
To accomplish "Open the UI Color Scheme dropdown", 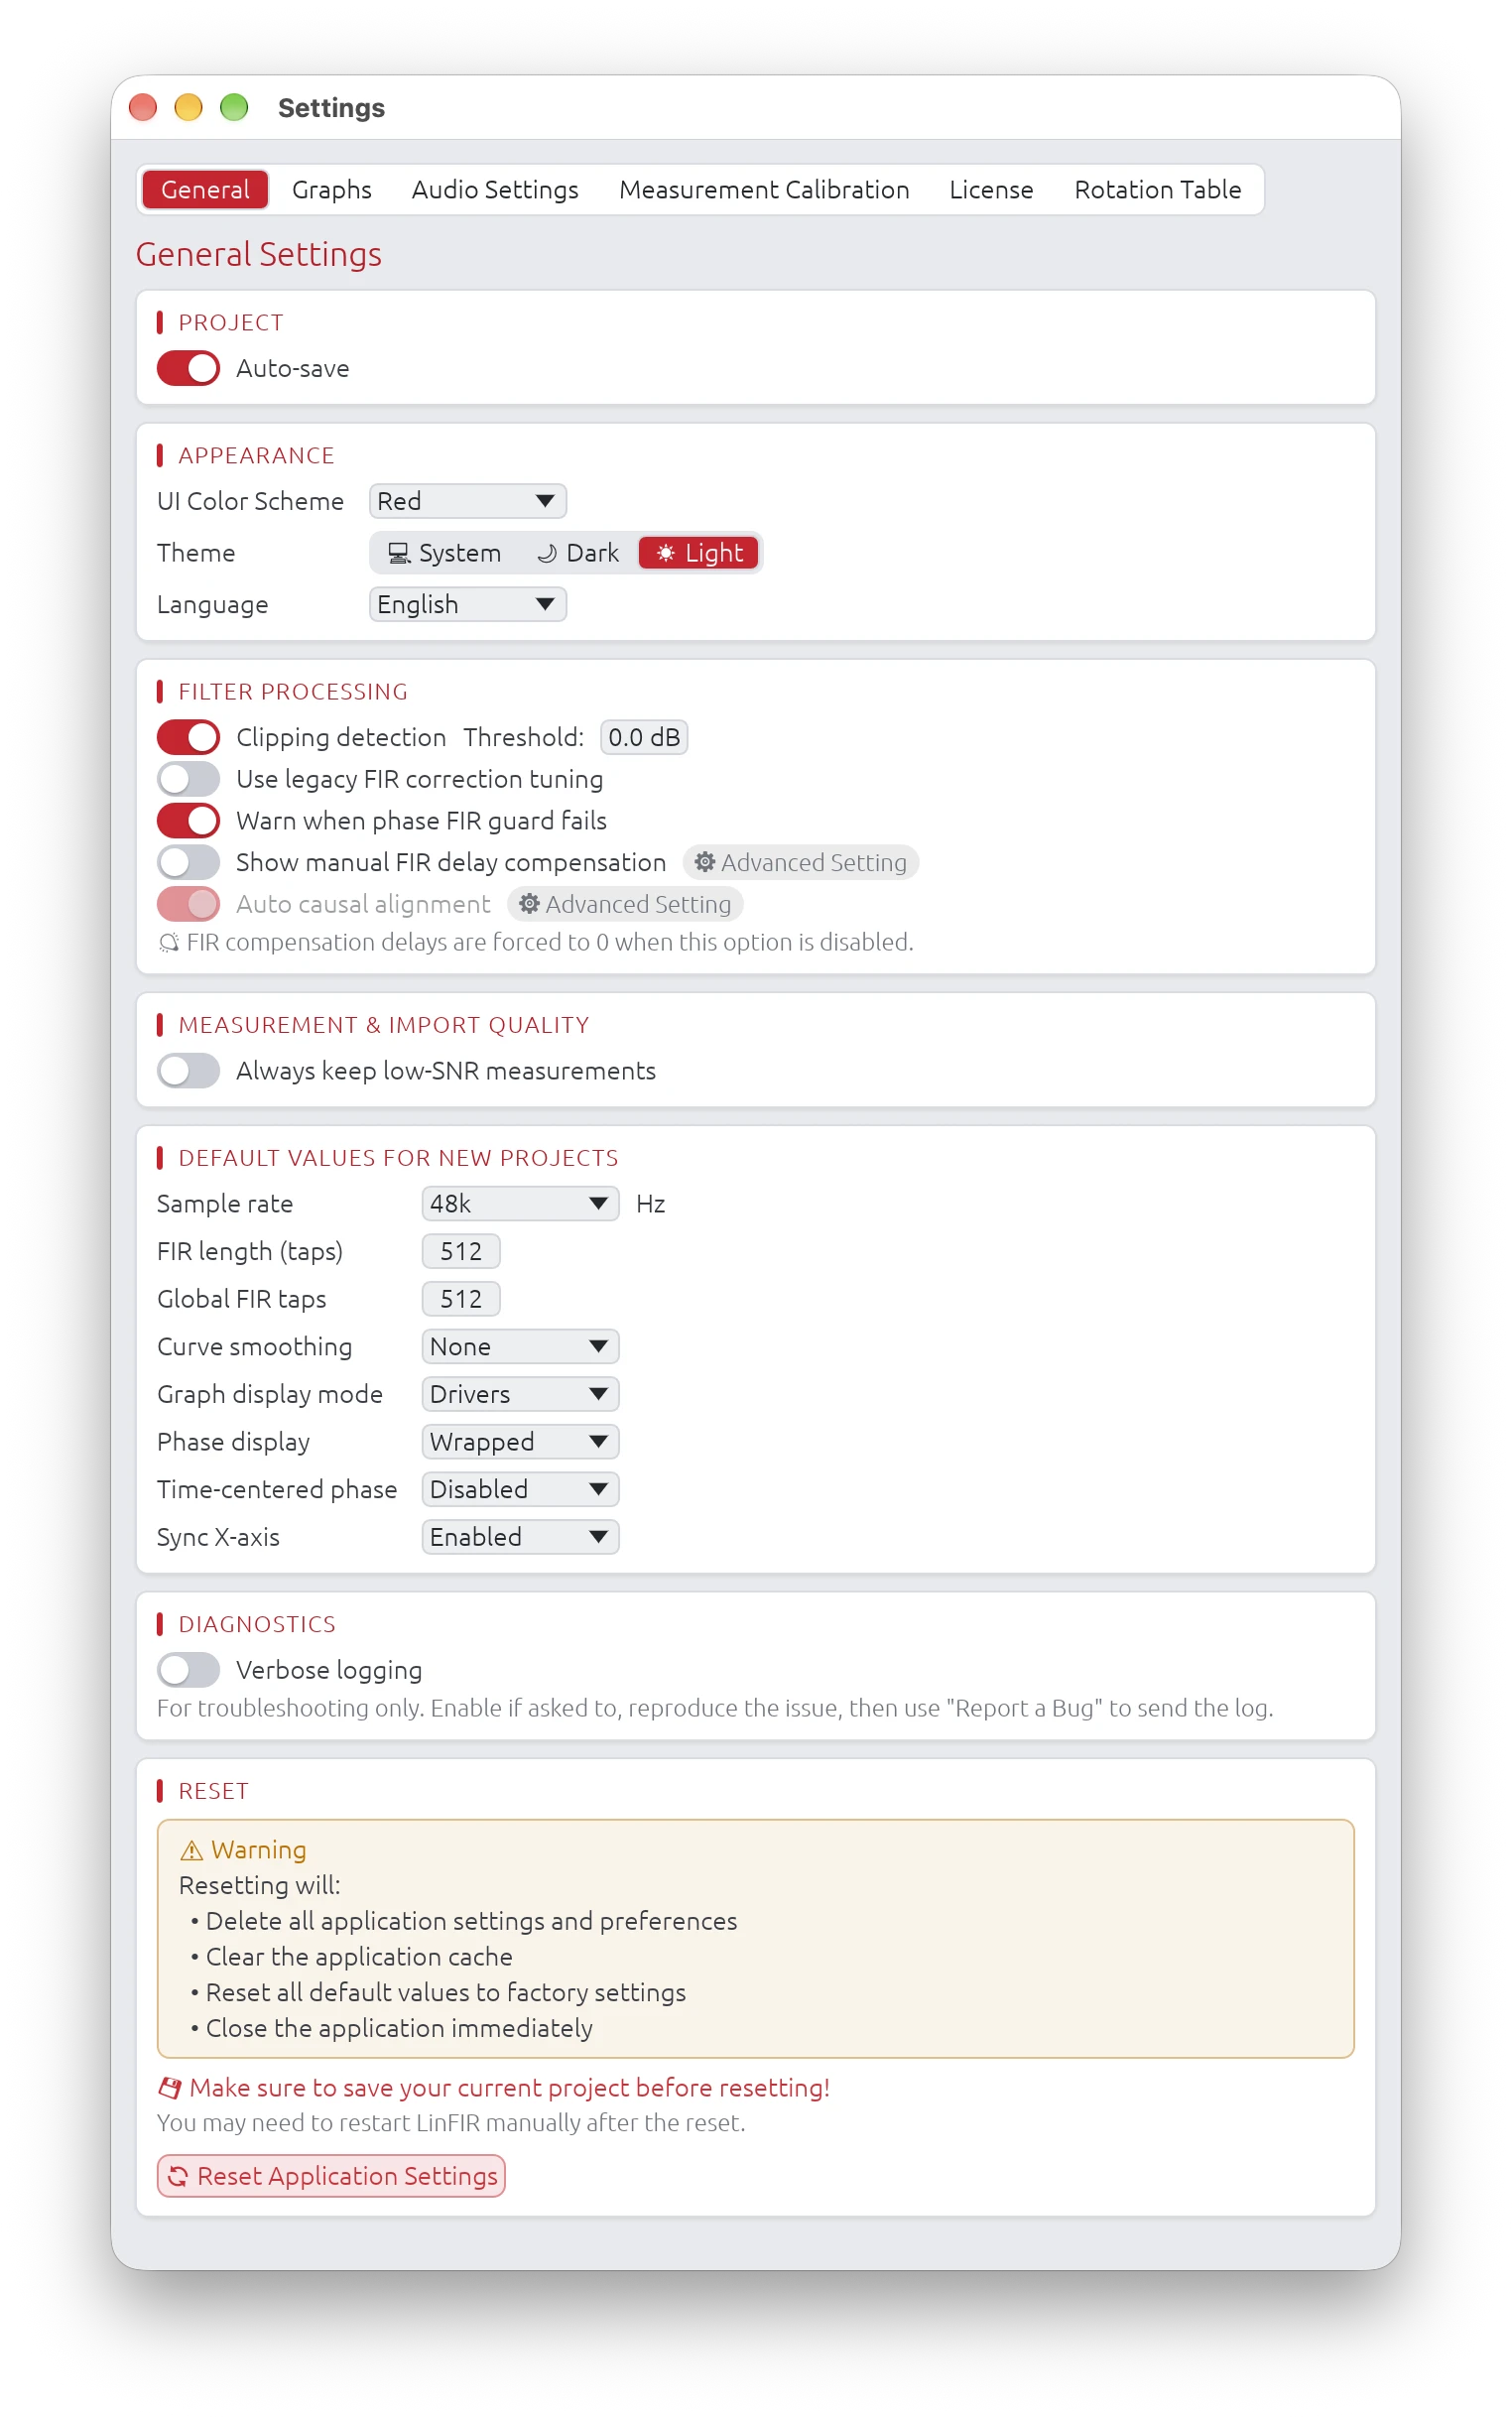I will coord(467,501).
